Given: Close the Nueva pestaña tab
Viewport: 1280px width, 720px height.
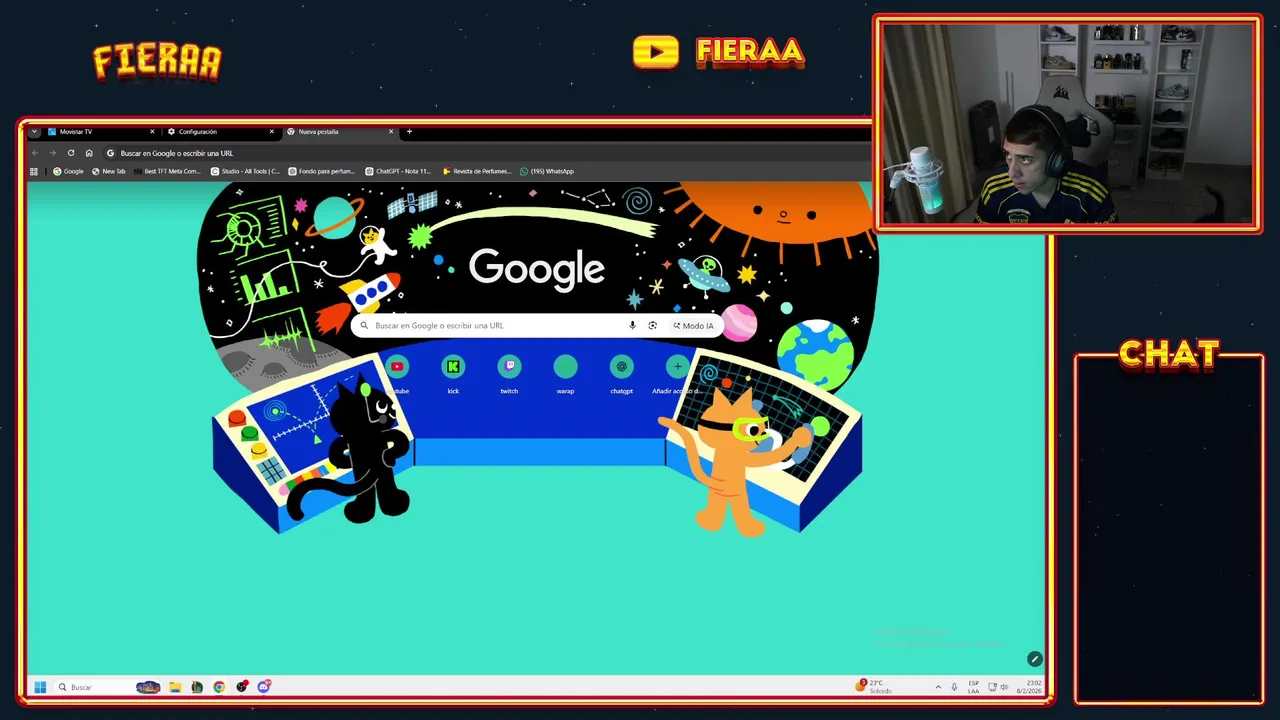Looking at the screenshot, I should [x=391, y=131].
